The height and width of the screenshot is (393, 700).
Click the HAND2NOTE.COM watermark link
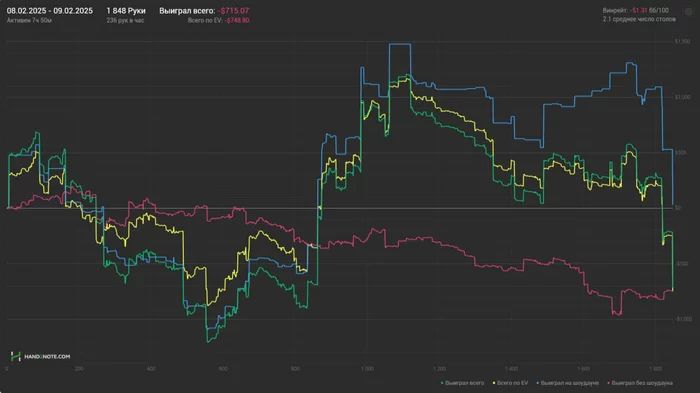pos(47,356)
